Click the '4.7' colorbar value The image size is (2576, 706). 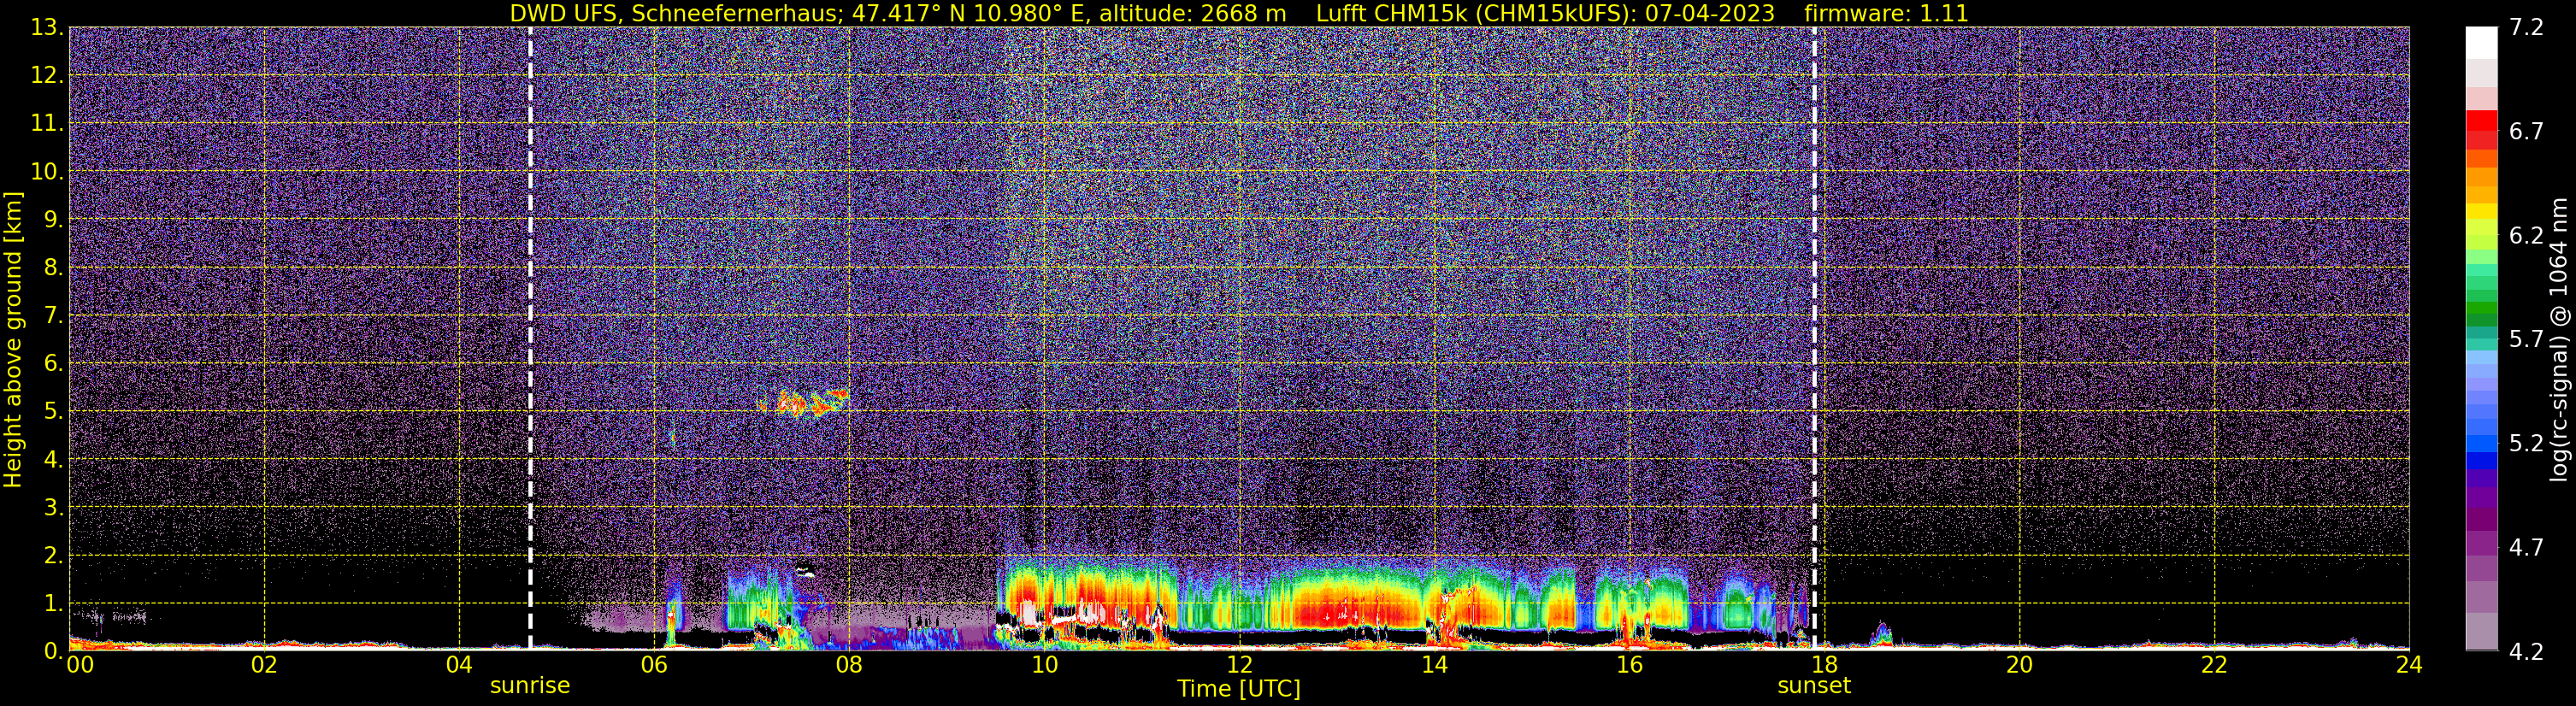(x=2526, y=548)
